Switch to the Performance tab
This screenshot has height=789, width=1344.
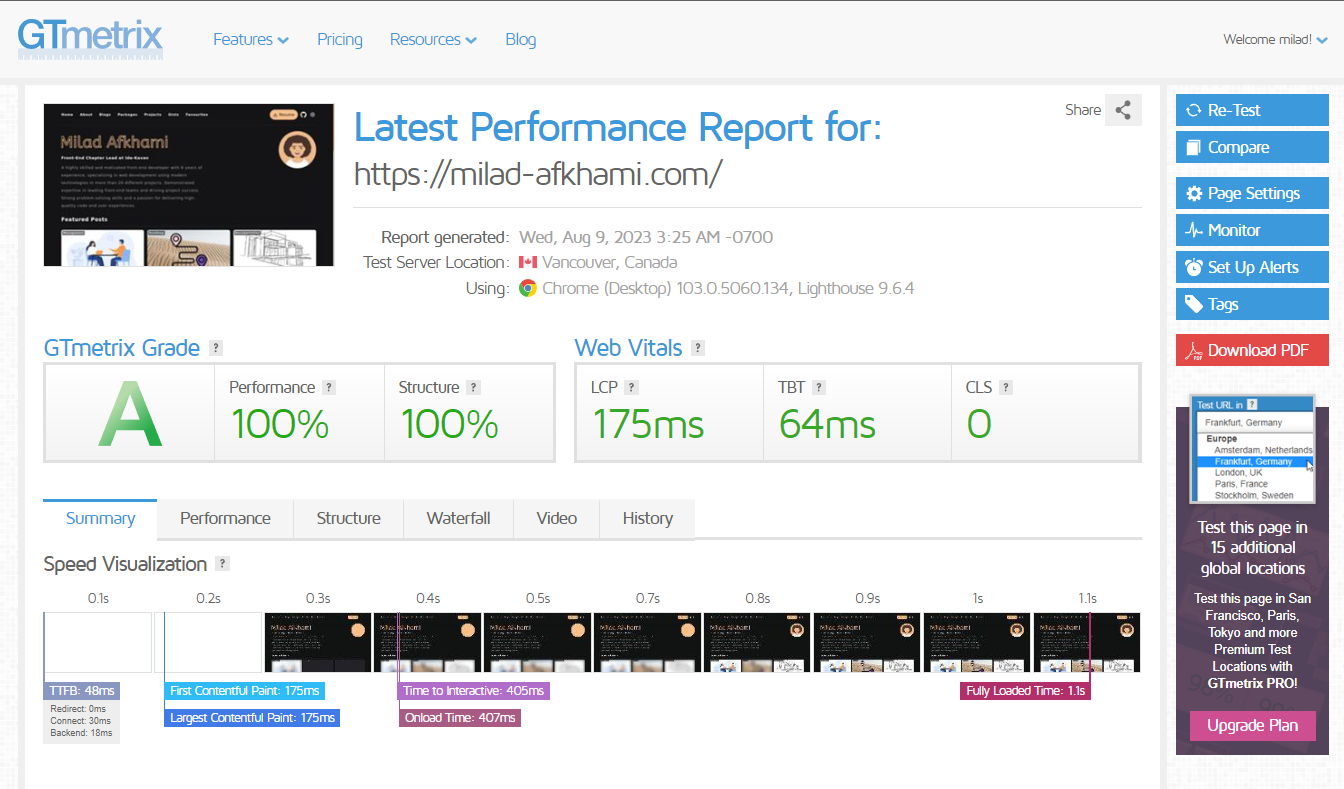click(225, 518)
